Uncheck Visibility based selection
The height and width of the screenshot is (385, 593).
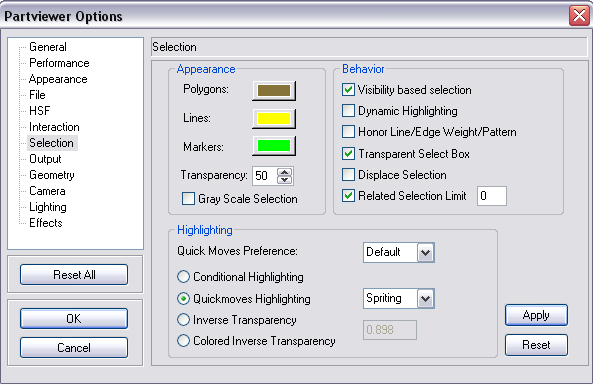pos(348,90)
